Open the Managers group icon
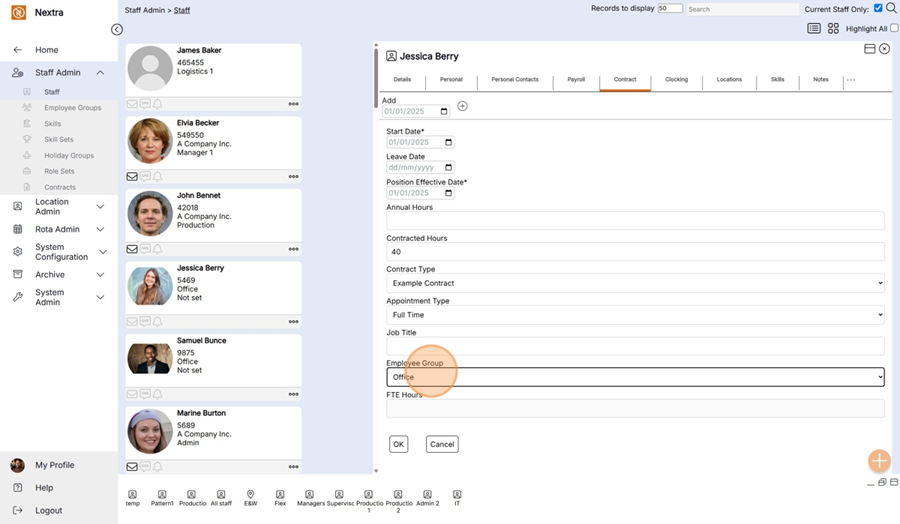900x524 pixels. click(x=309, y=494)
